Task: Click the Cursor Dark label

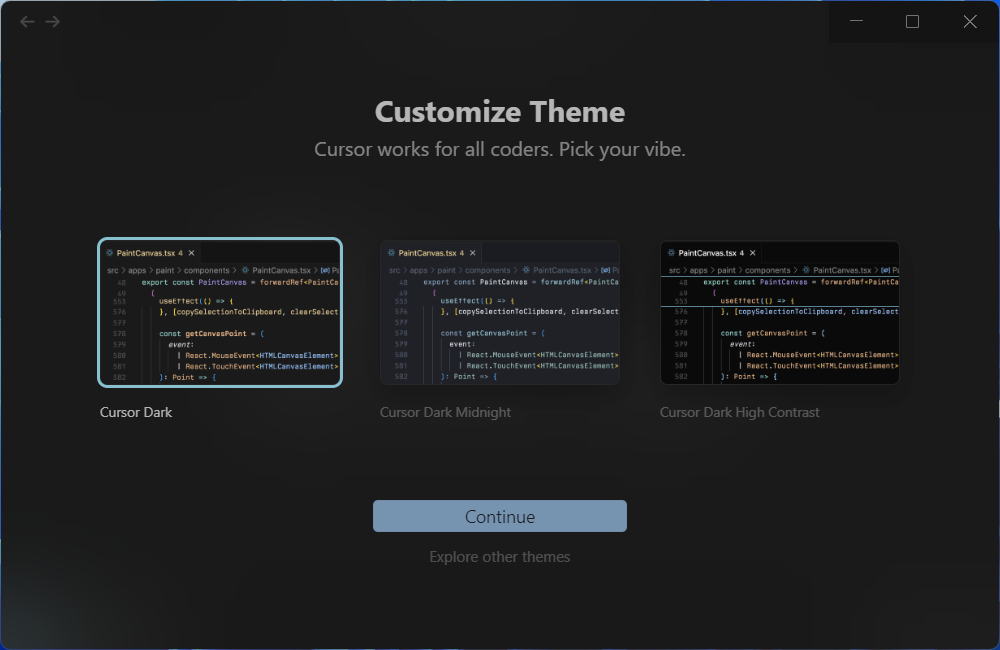Action: coord(136,412)
